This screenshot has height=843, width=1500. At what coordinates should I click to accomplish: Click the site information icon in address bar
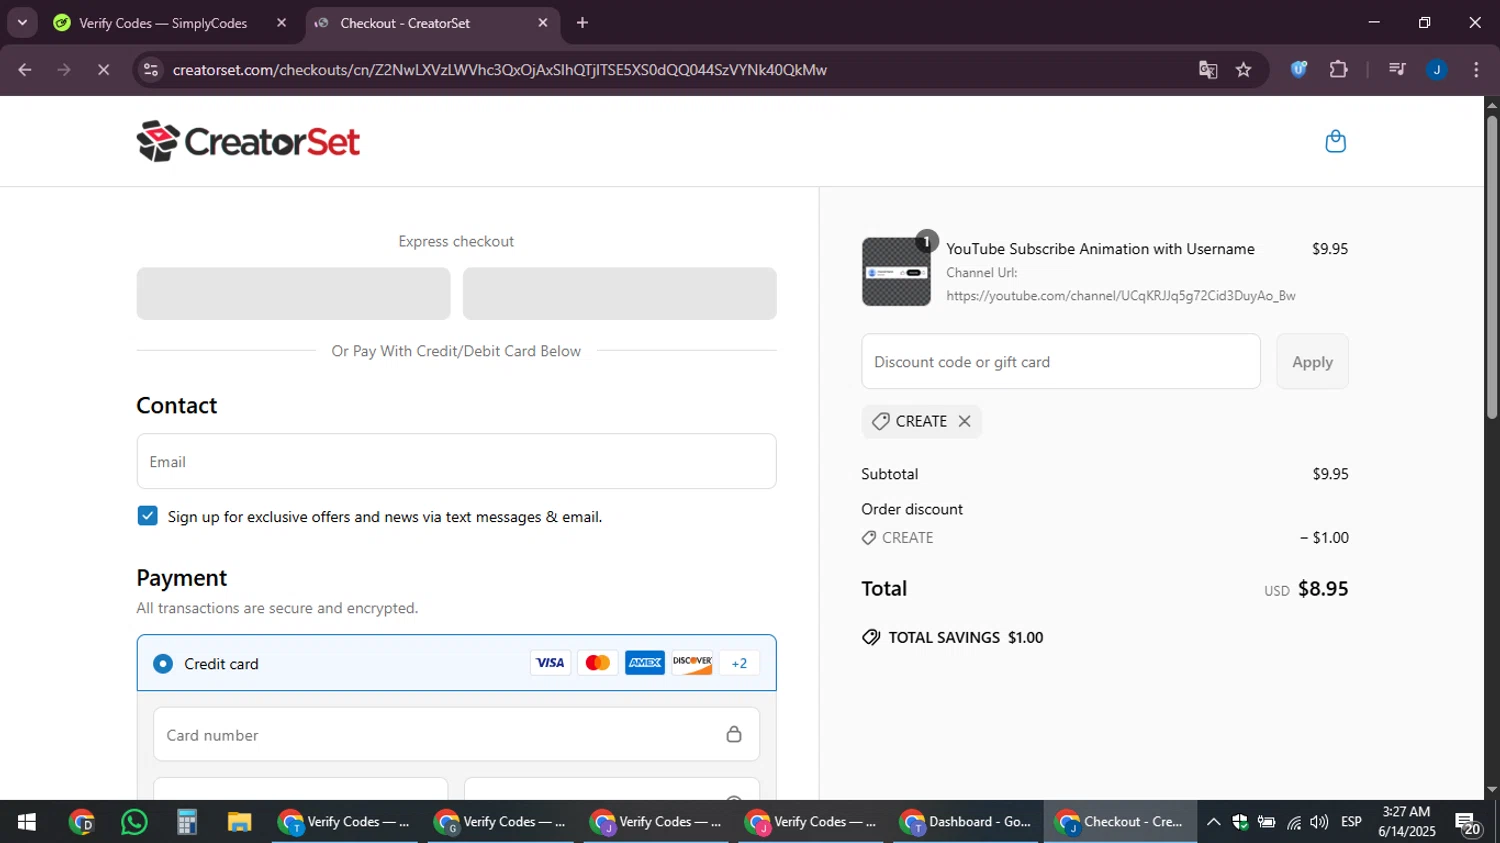point(151,70)
